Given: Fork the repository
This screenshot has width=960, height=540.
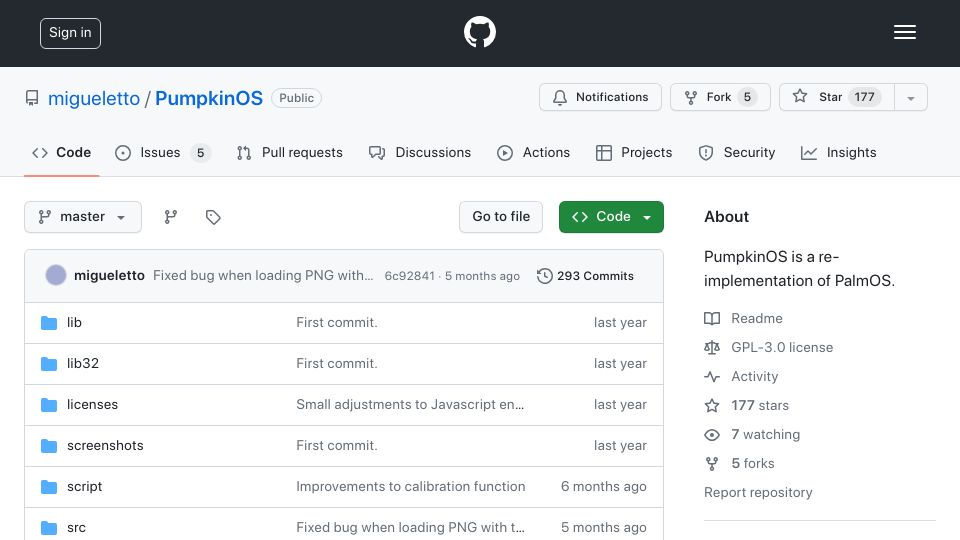Looking at the screenshot, I should click(x=720, y=97).
